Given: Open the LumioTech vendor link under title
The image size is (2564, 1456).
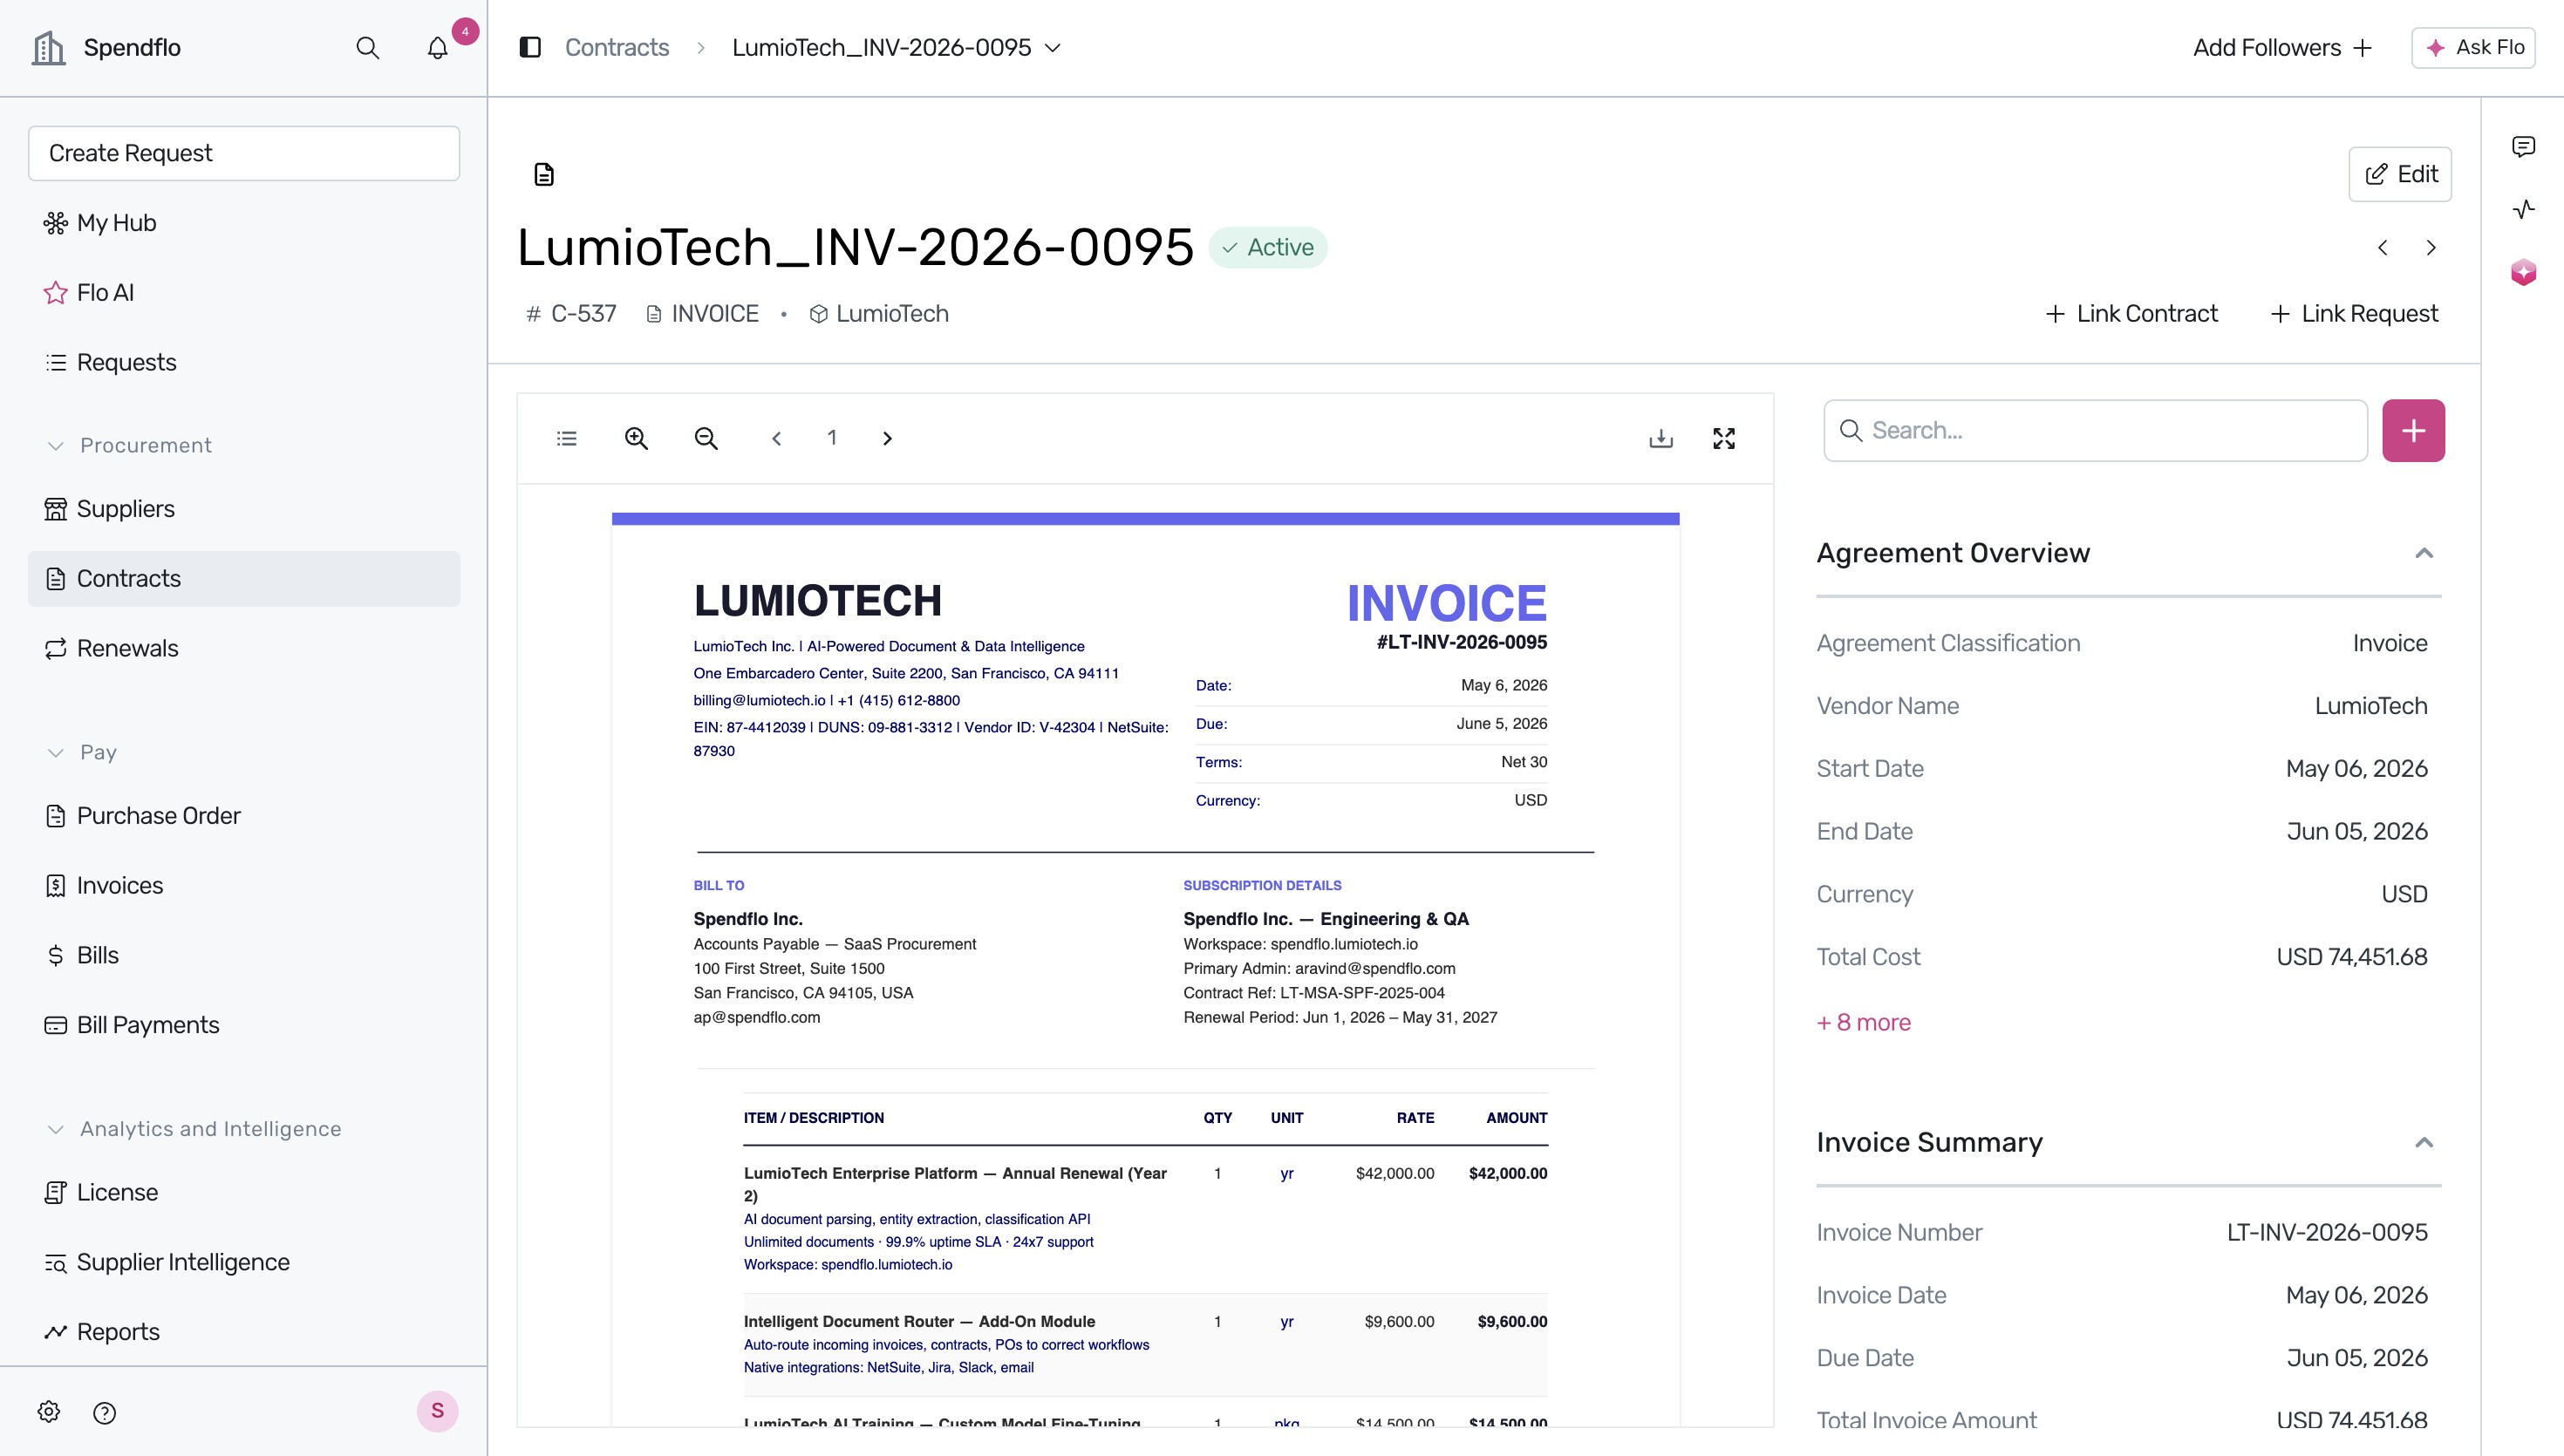Looking at the screenshot, I should pos(879,314).
